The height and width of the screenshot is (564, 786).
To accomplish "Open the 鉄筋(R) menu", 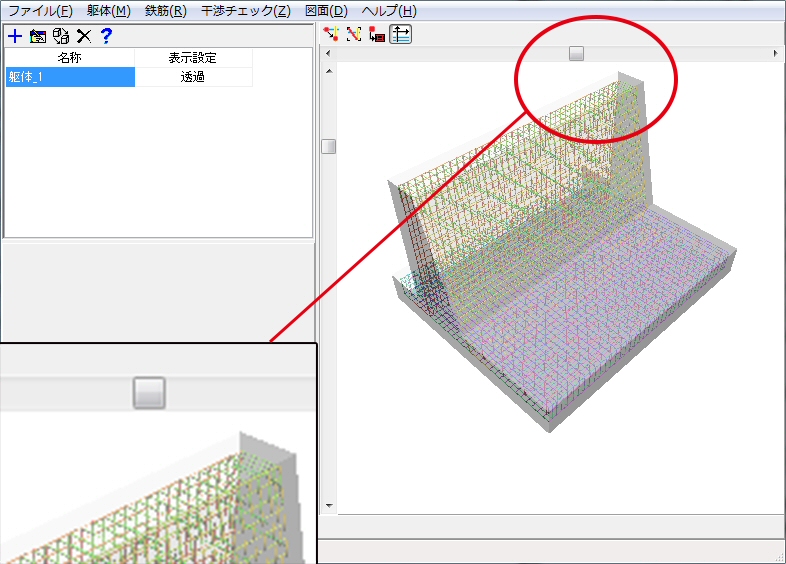I will point(165,11).
